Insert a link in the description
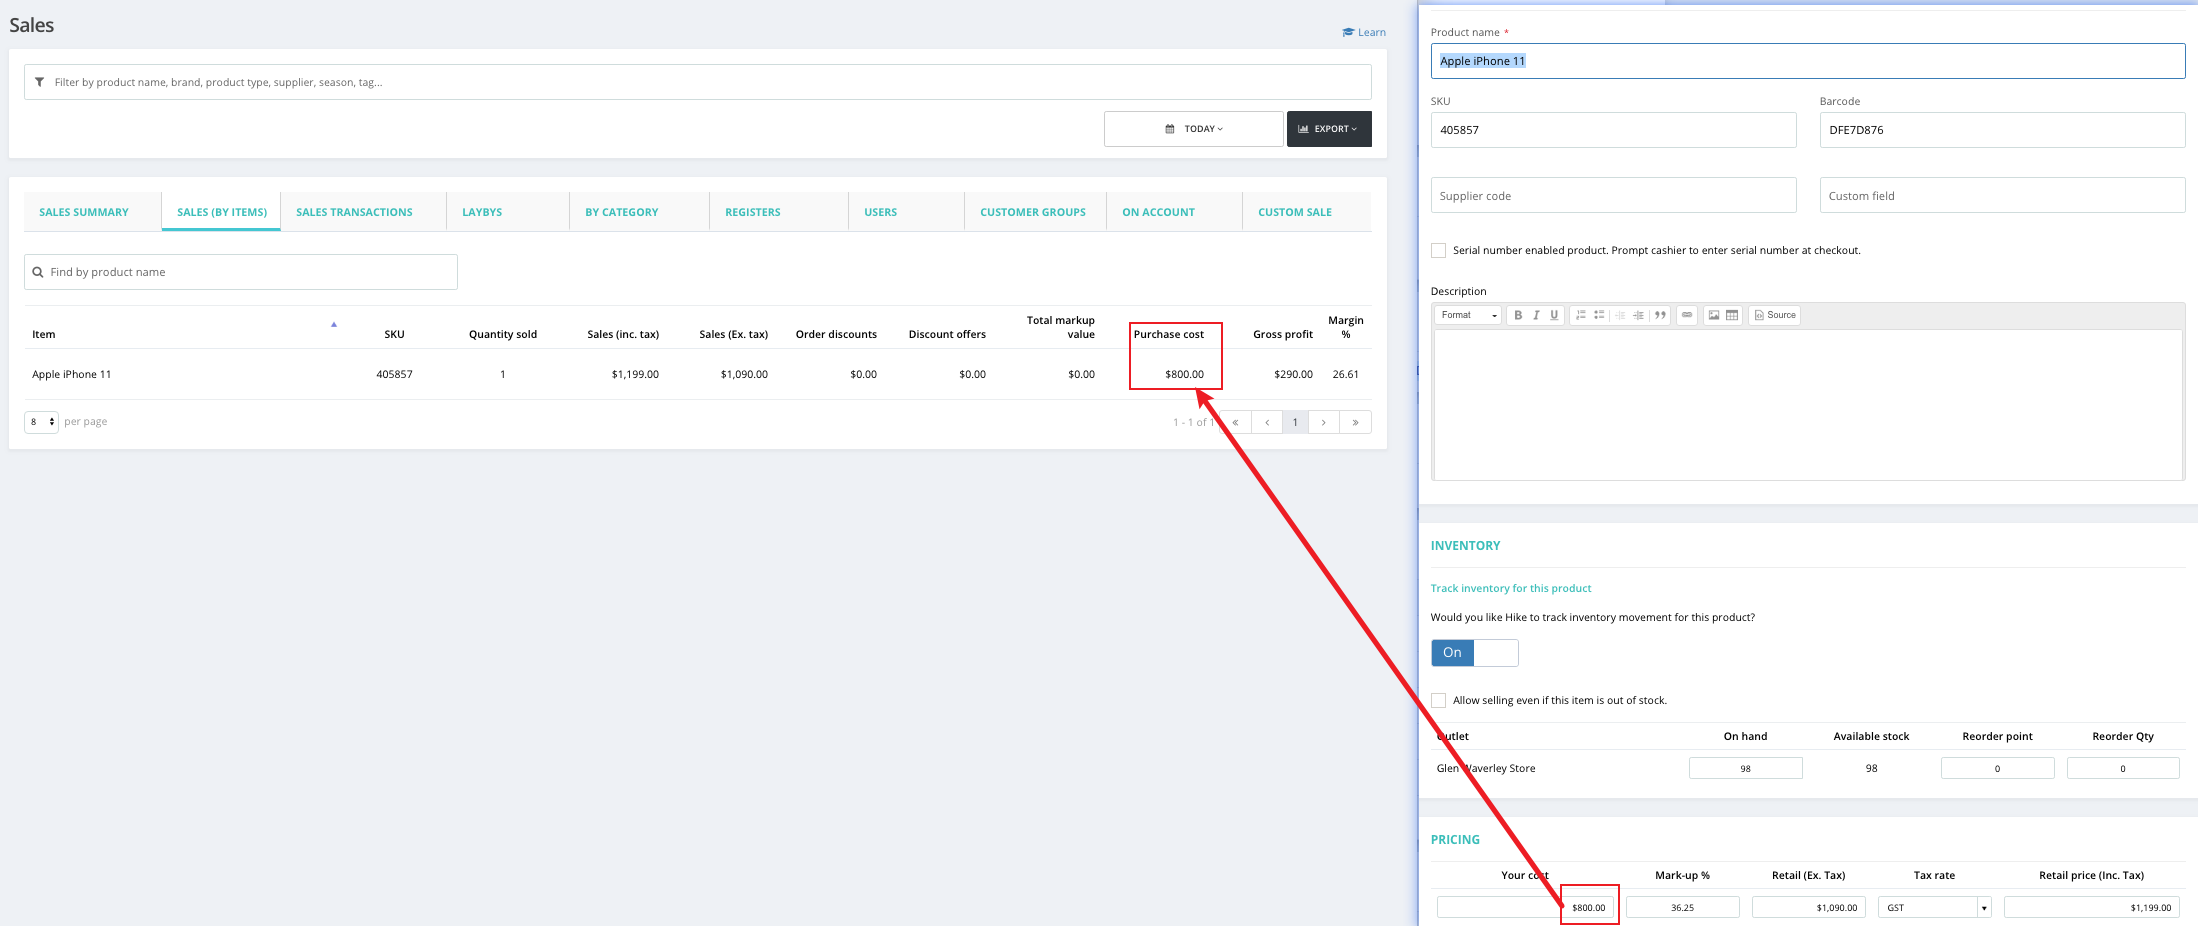Viewport: 2198px width, 926px height. click(1687, 315)
